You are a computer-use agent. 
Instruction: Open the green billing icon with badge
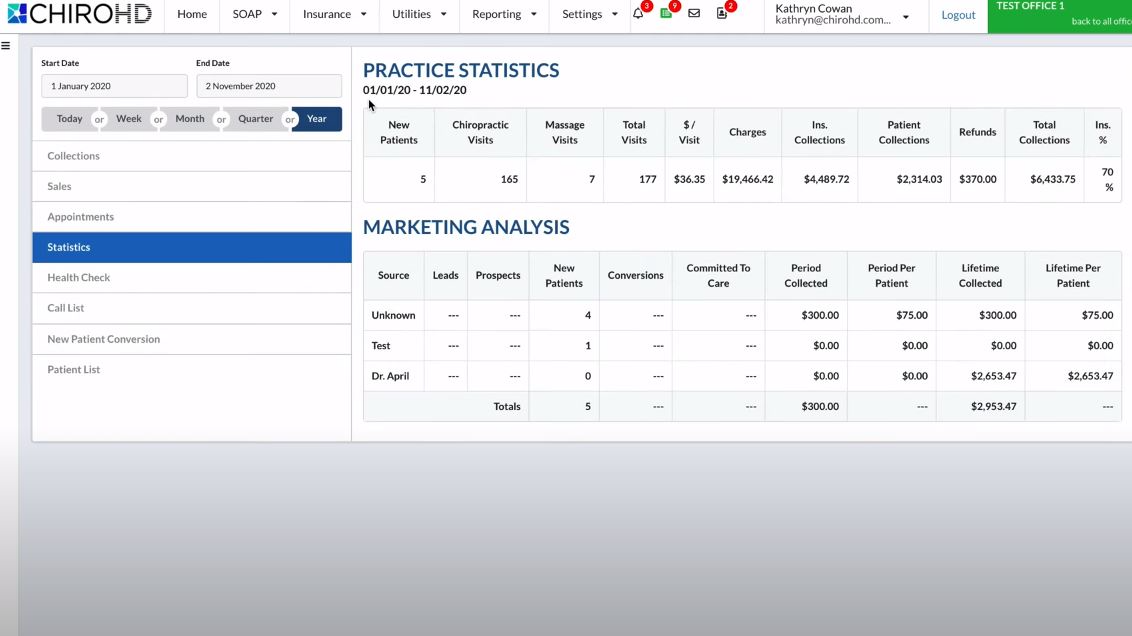click(x=666, y=14)
